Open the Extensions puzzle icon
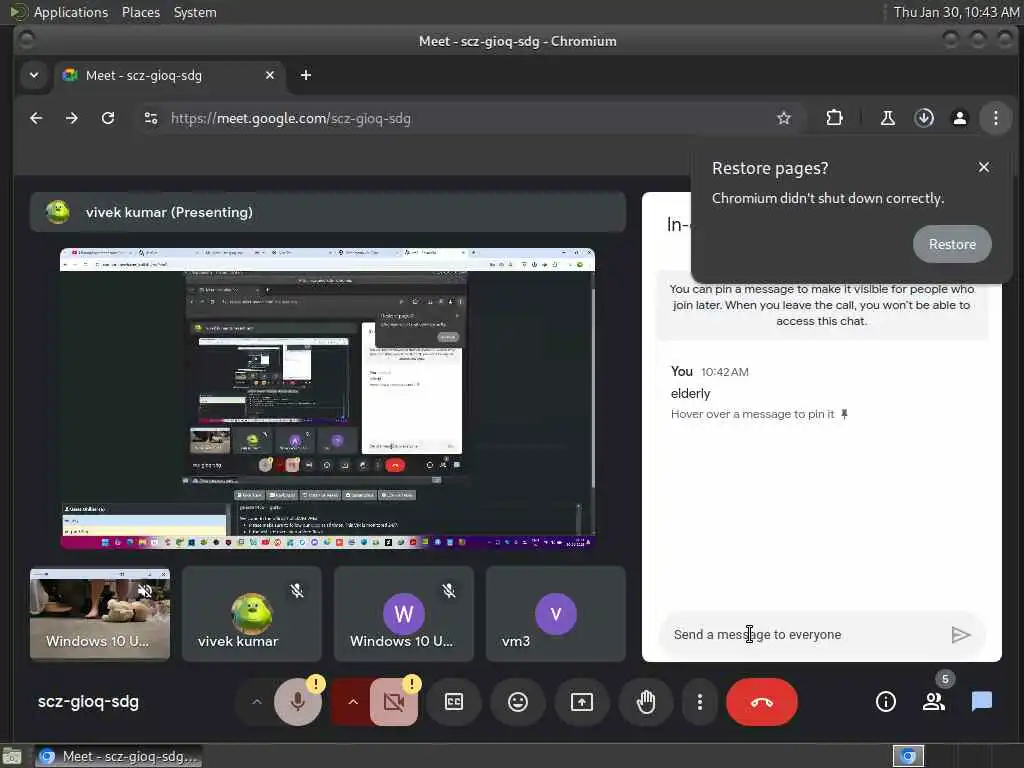 point(834,118)
